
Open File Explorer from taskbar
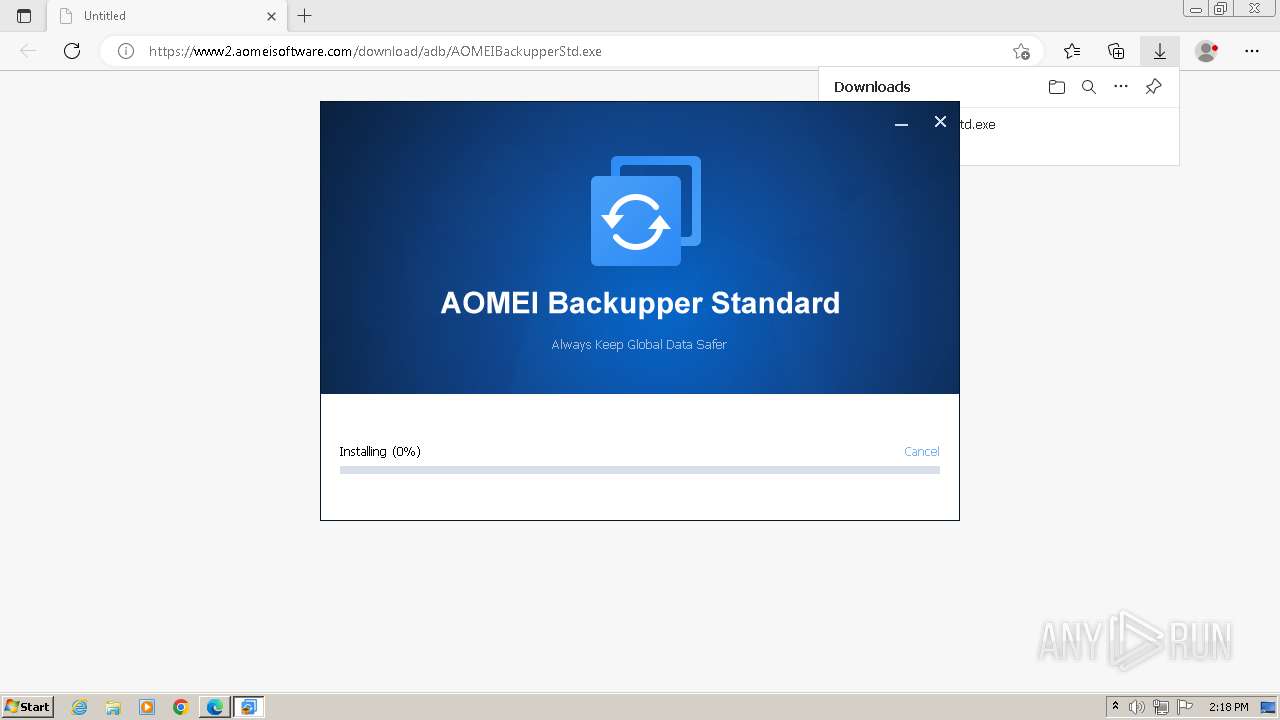point(113,707)
